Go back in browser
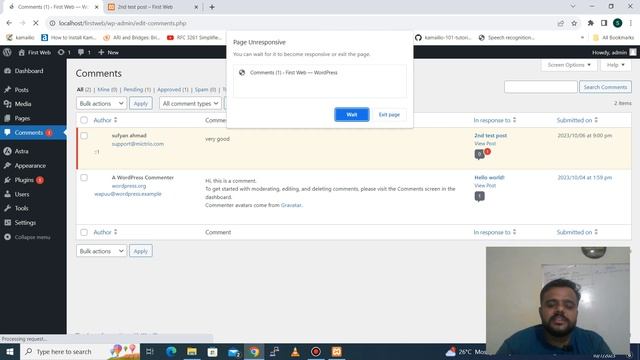Image resolution: width=640 pixels, height=360 pixels. (9, 23)
